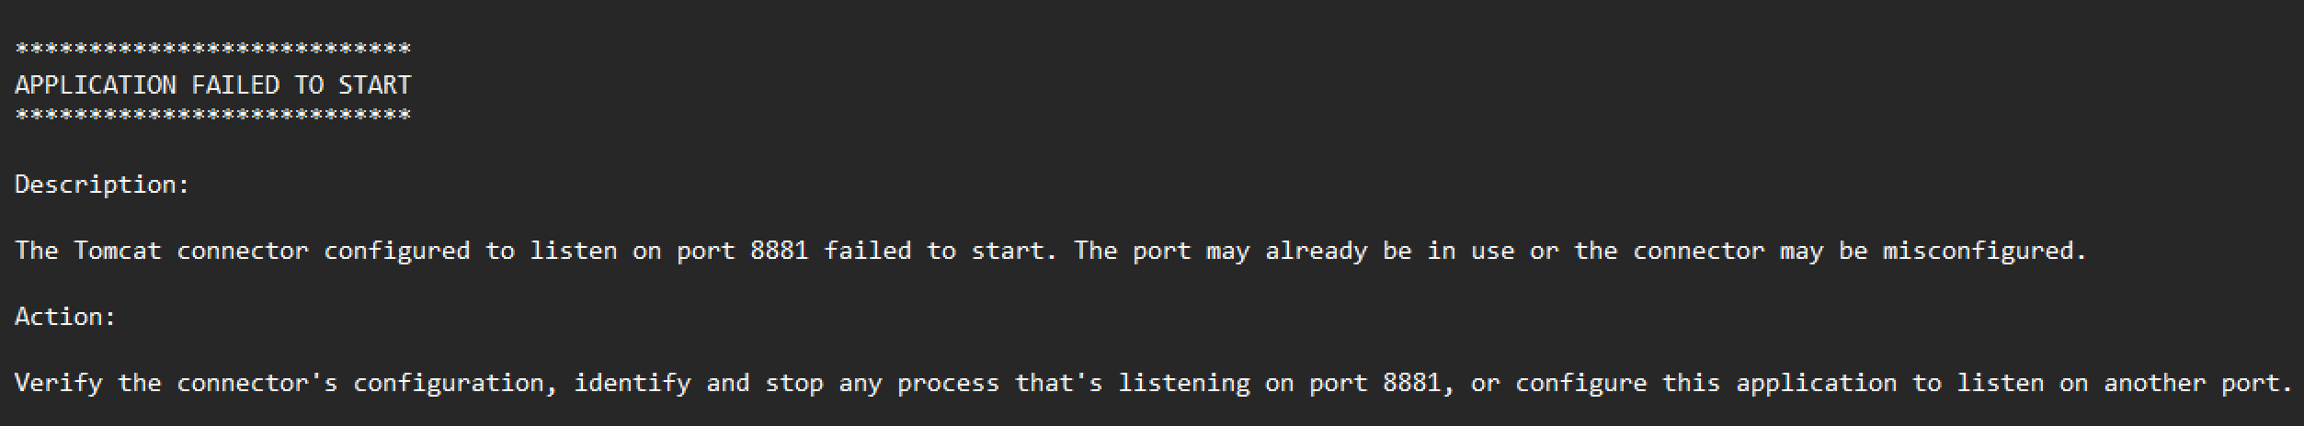The width and height of the screenshot is (2304, 426).
Task: Click port 8881 in the description line
Action: coord(779,251)
